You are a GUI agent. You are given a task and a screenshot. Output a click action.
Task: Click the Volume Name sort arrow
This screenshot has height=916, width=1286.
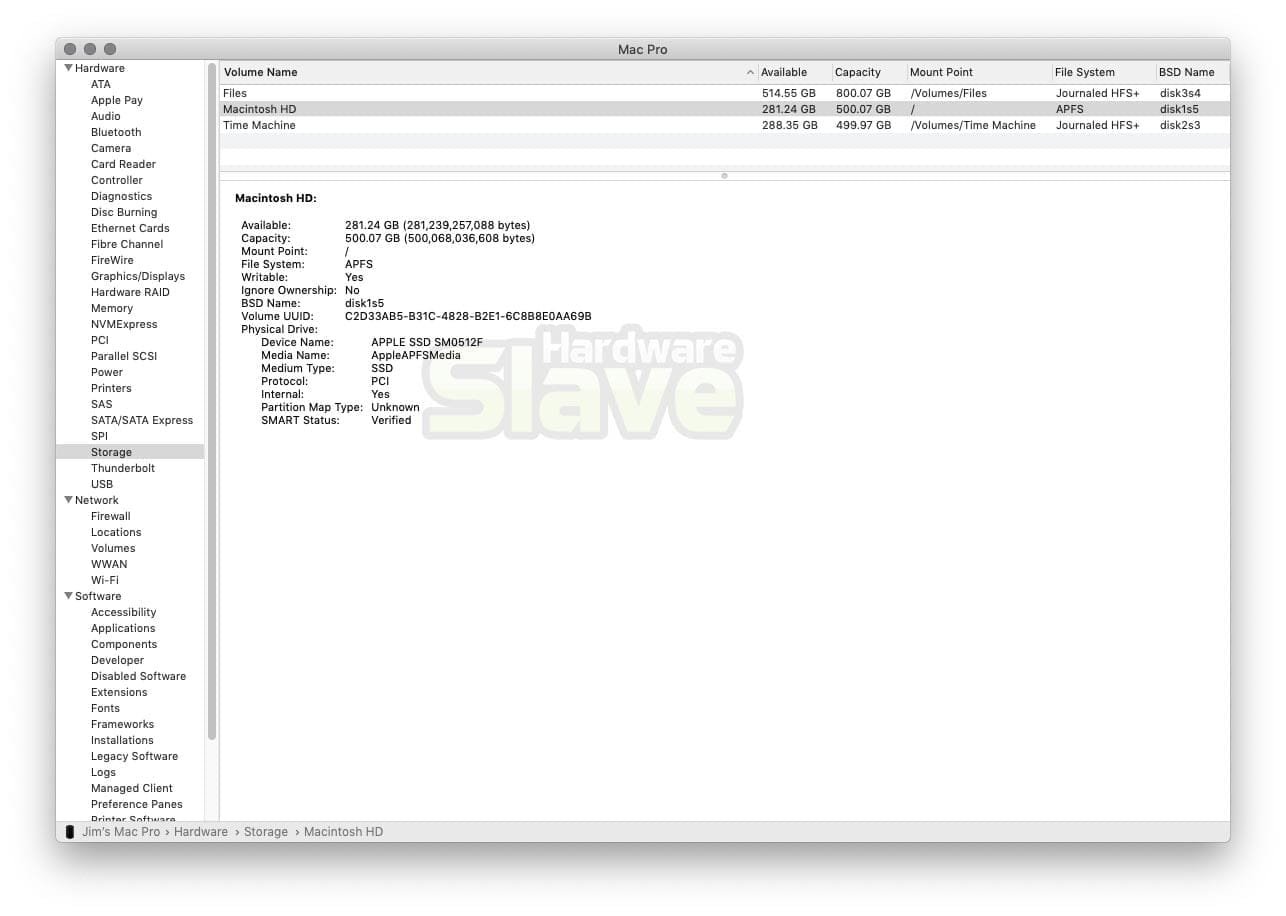[x=751, y=72]
